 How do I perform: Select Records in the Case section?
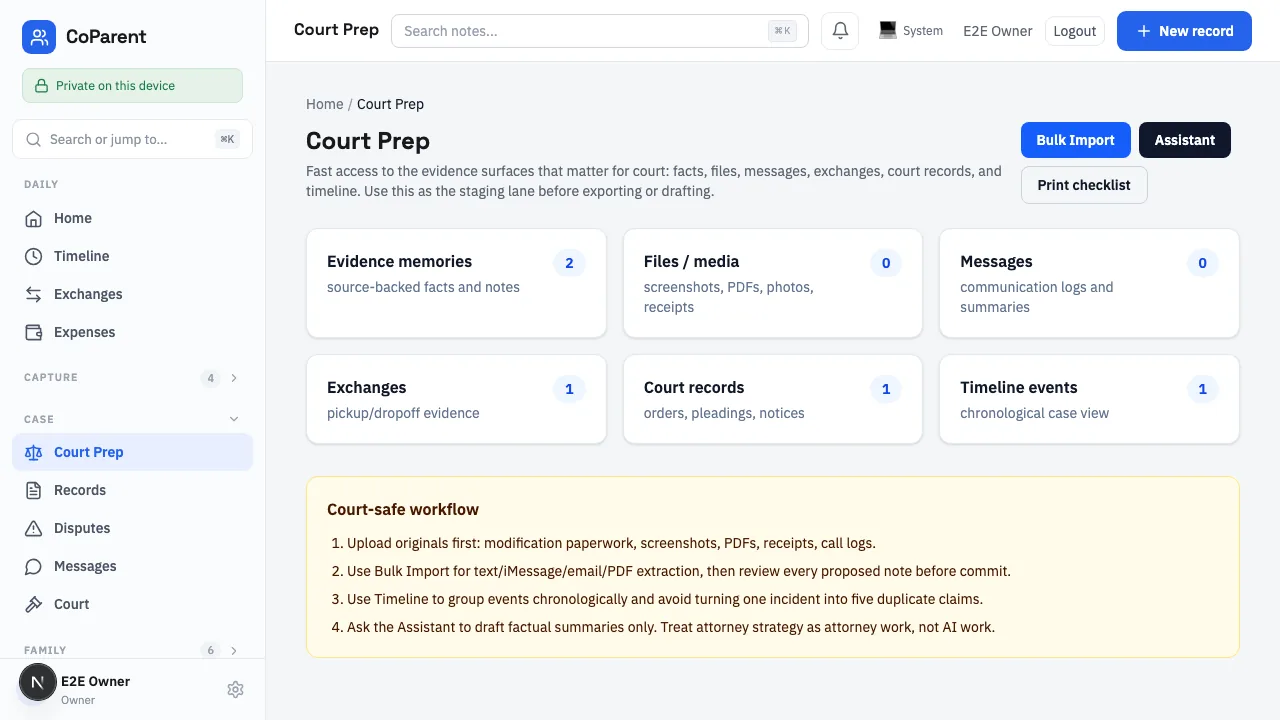pyautogui.click(x=132, y=490)
